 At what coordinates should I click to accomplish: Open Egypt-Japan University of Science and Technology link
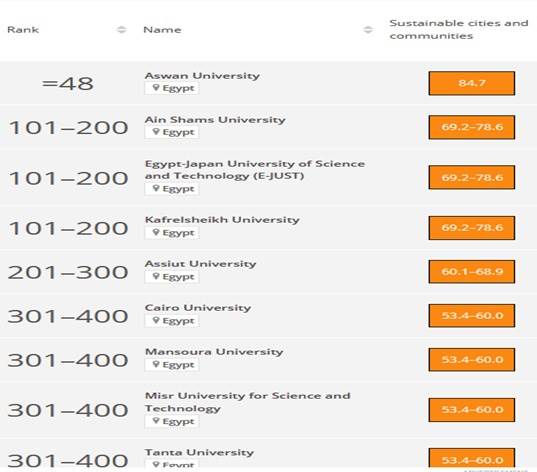click(255, 170)
